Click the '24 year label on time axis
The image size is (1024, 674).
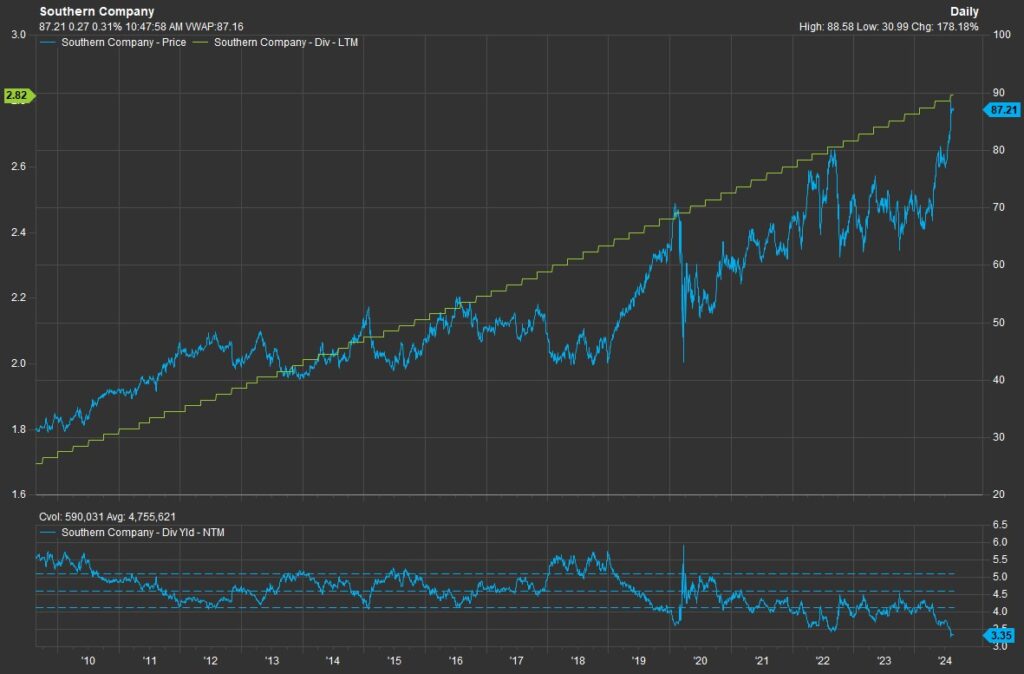click(x=945, y=660)
